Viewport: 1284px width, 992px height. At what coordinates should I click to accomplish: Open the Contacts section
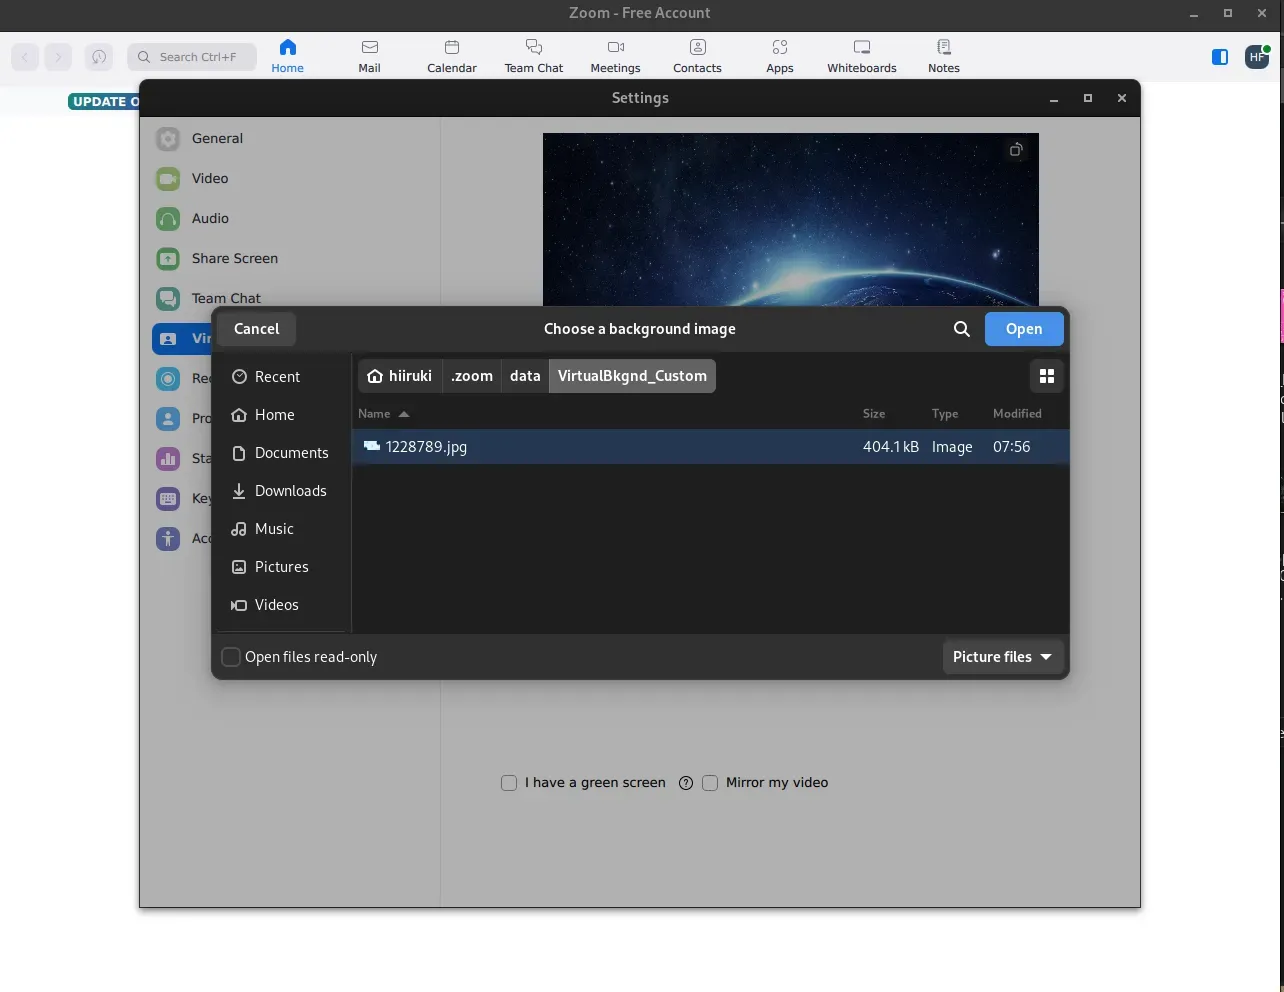pos(697,55)
